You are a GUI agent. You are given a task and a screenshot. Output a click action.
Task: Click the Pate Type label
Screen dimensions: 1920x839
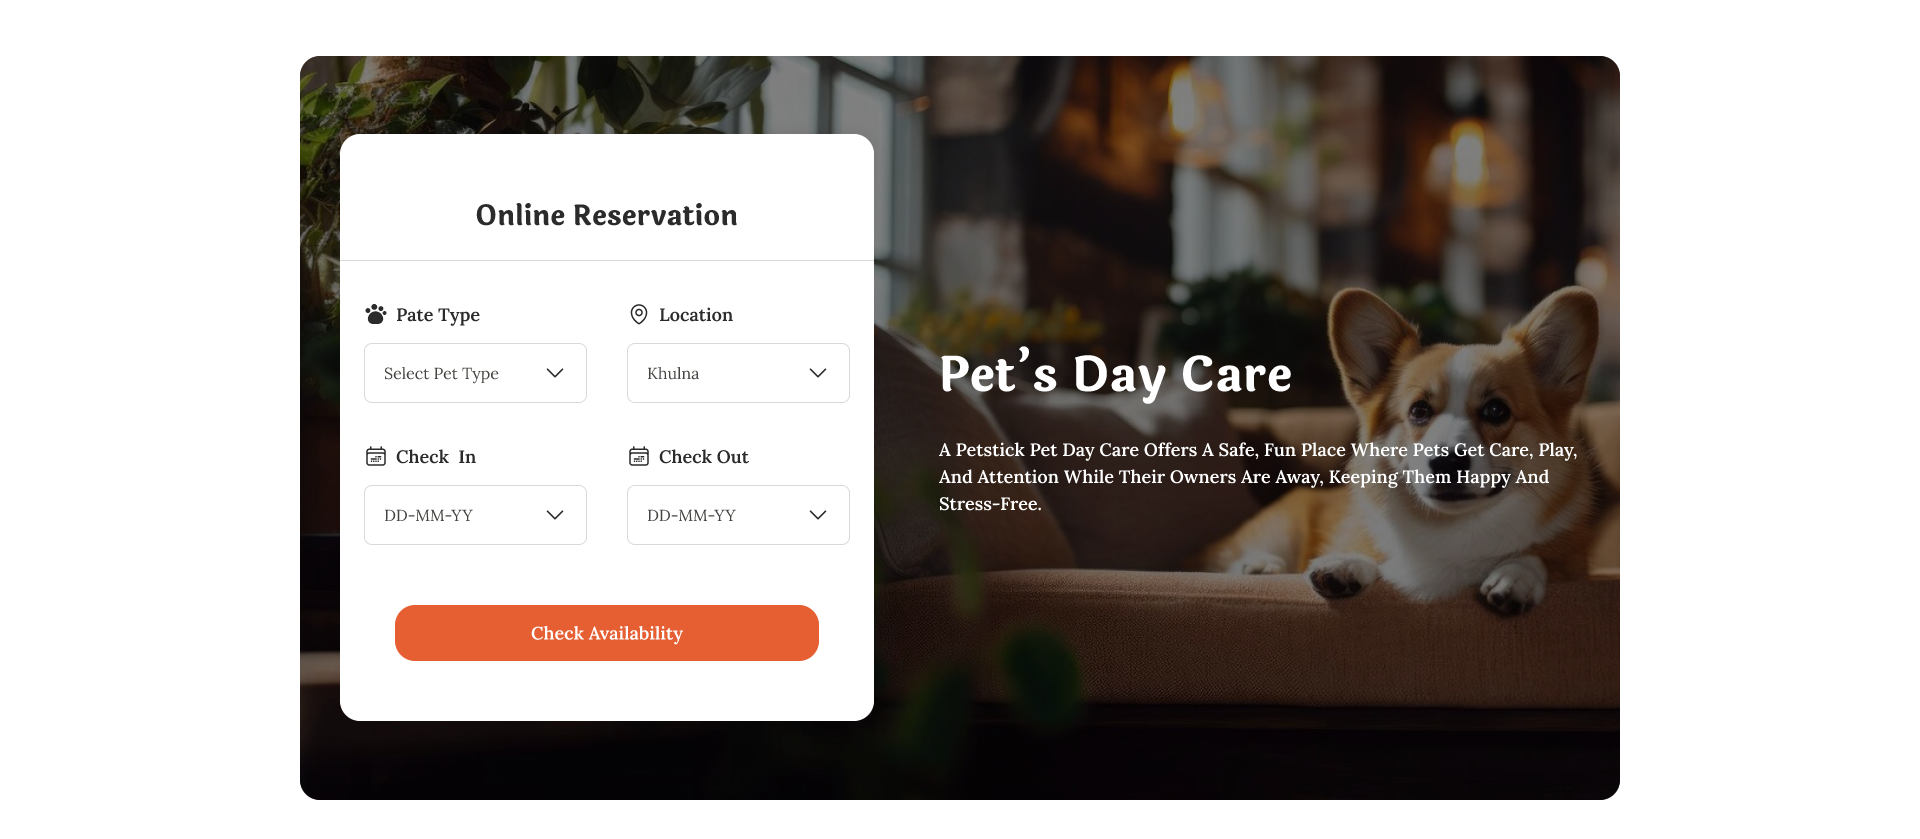point(438,315)
